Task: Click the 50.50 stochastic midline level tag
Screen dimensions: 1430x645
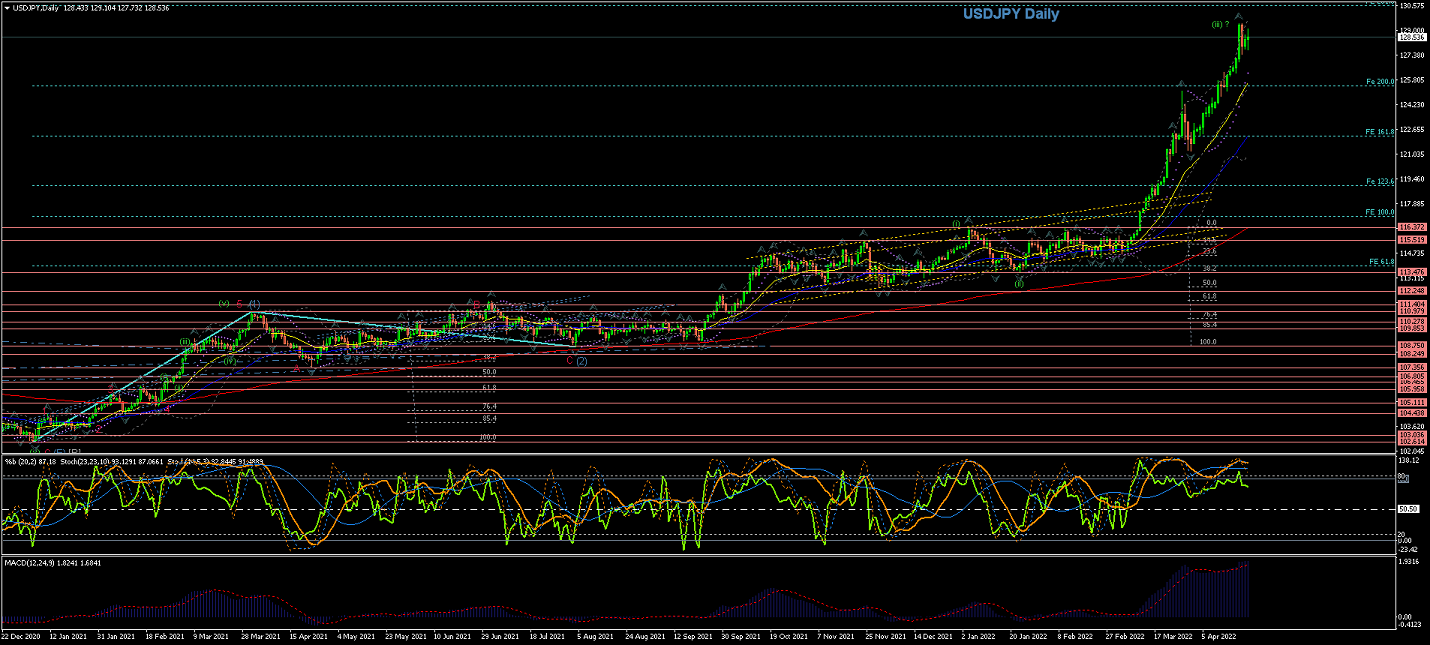Action: point(1409,509)
